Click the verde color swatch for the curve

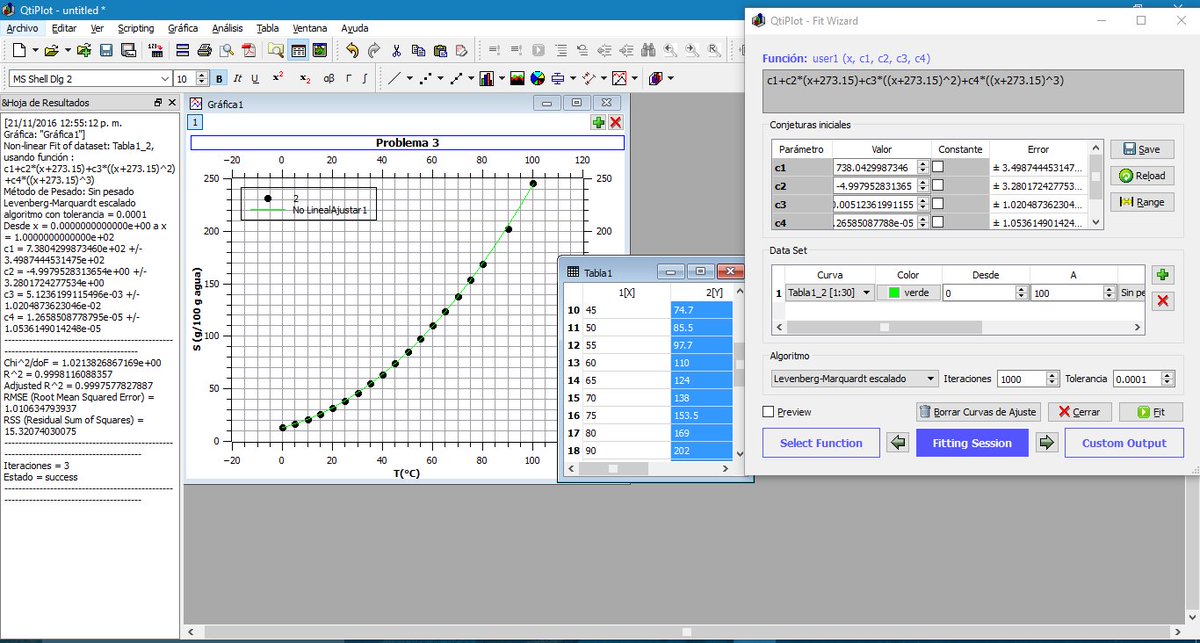click(x=909, y=293)
